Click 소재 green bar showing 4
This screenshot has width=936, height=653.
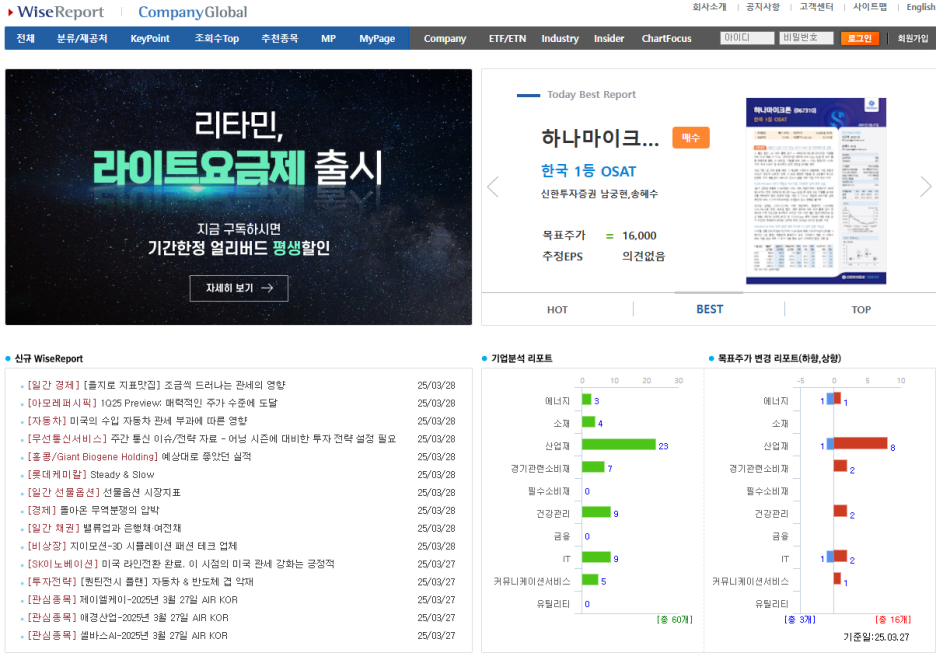(589, 422)
